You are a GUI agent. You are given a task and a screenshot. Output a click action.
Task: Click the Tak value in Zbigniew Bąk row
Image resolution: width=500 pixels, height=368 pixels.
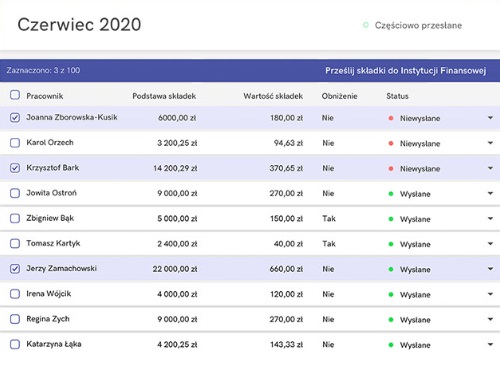[329, 219]
